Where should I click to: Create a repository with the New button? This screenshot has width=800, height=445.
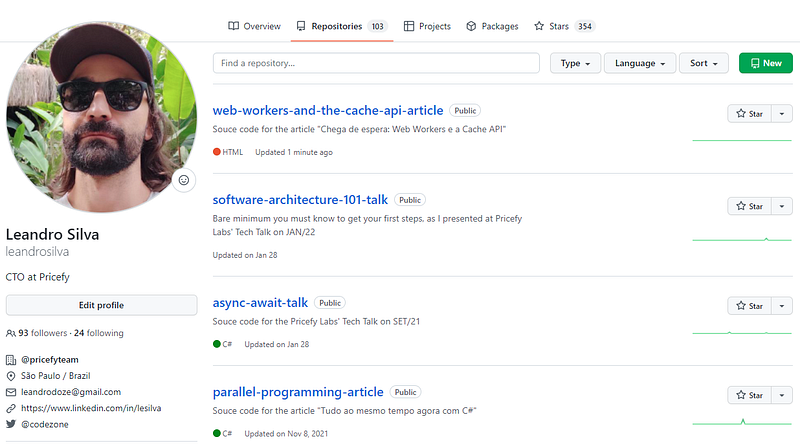(765, 63)
